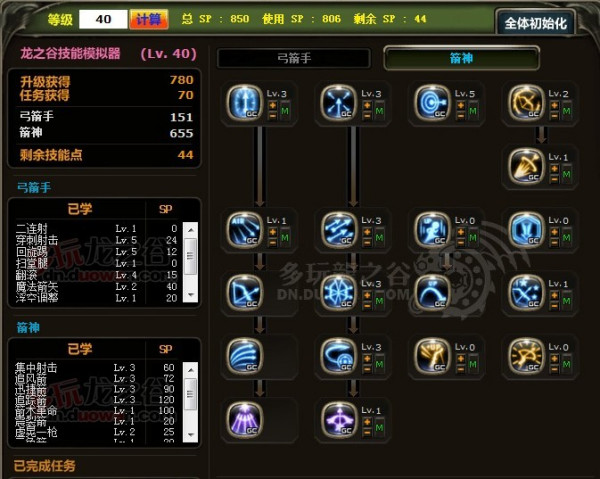Click the golden bow skill icon with Lv.2
The image size is (600, 479).
click(526, 103)
